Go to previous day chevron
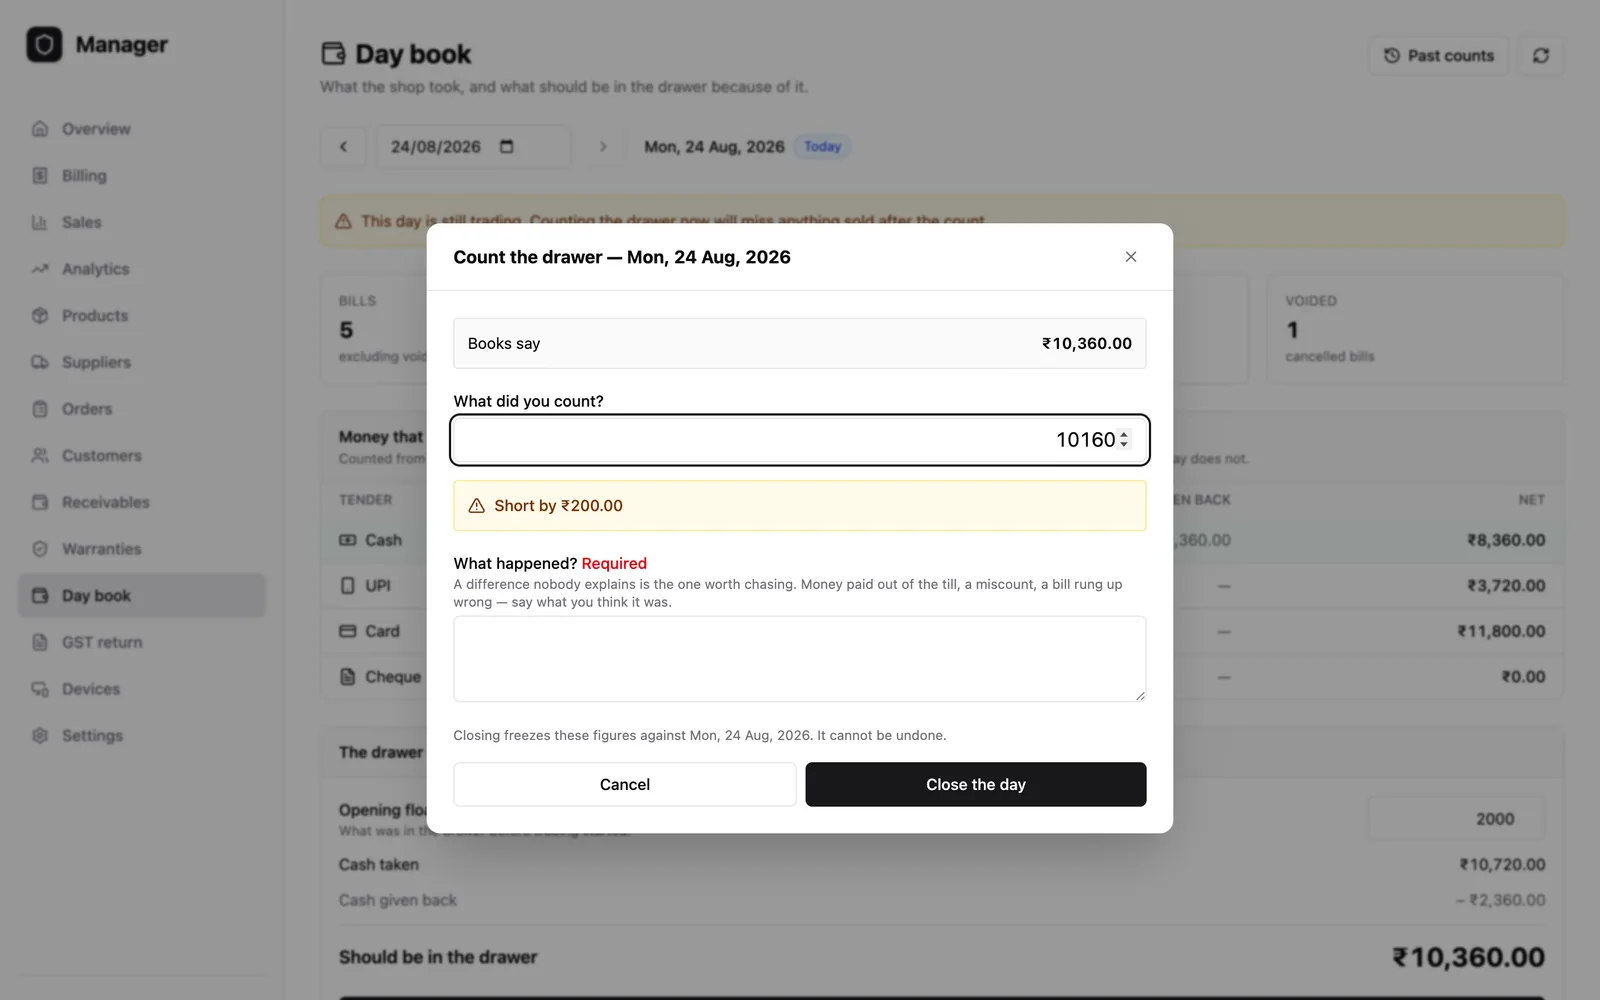The height and width of the screenshot is (1000, 1600). click(343, 147)
